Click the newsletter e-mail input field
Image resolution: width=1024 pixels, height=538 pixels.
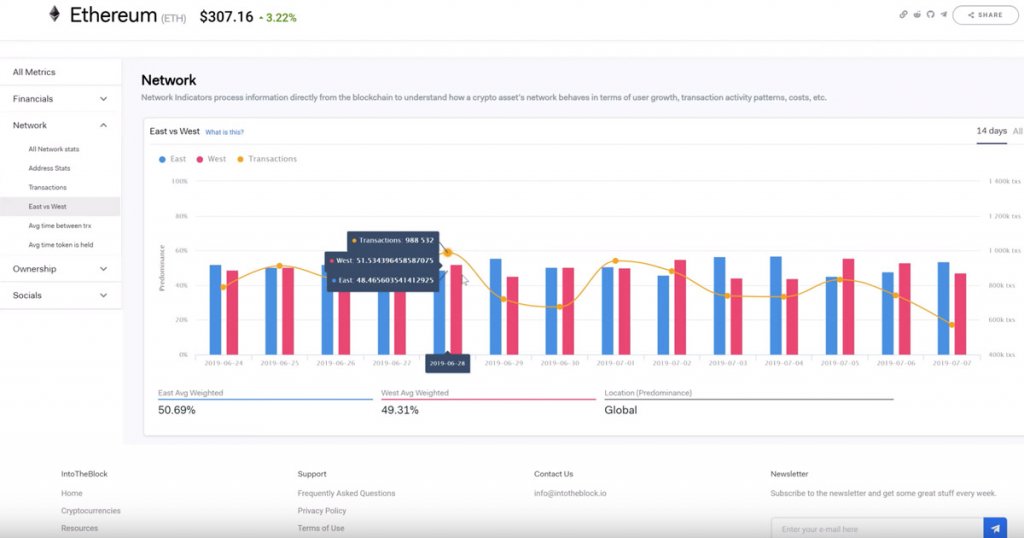877,528
